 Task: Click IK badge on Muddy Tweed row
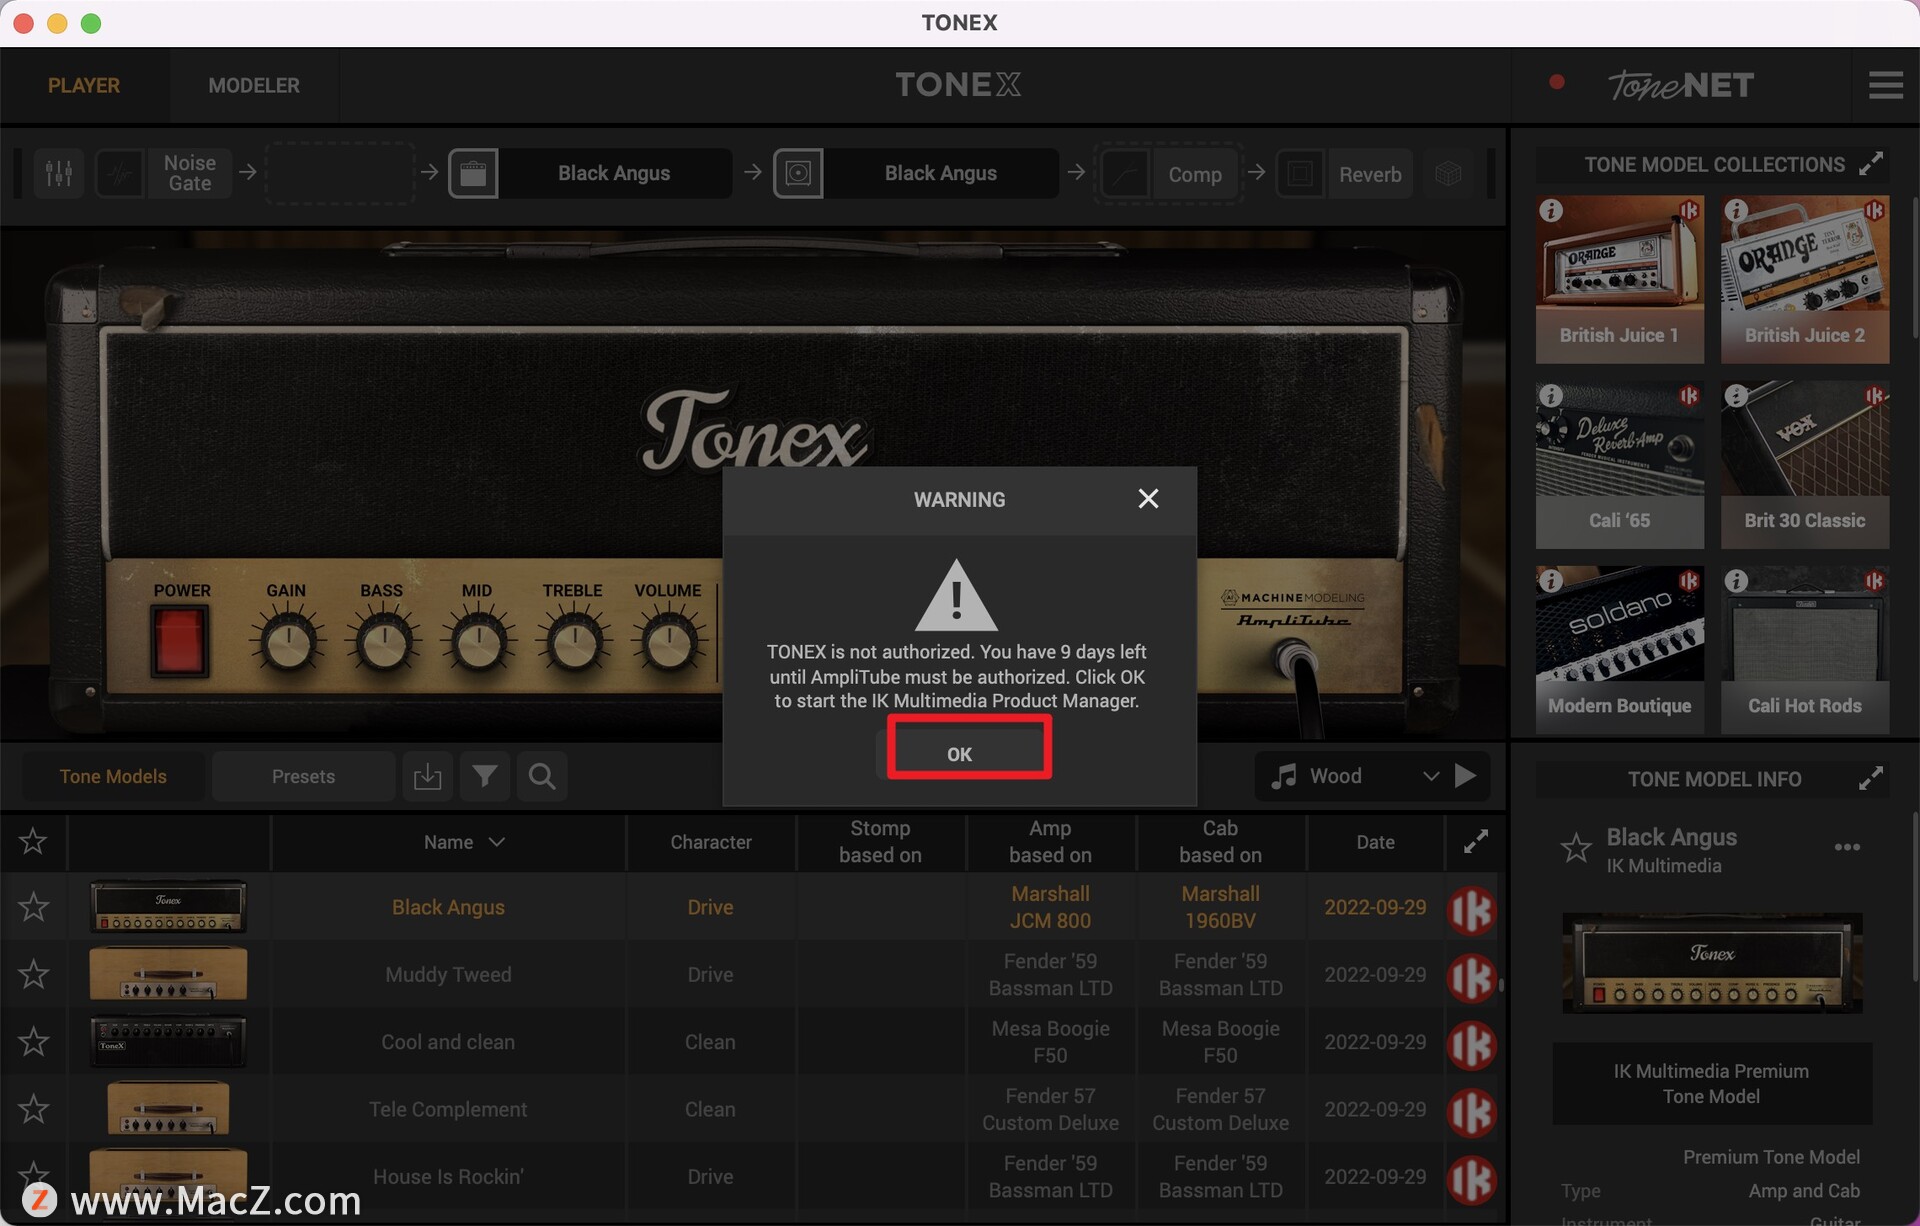1471,977
